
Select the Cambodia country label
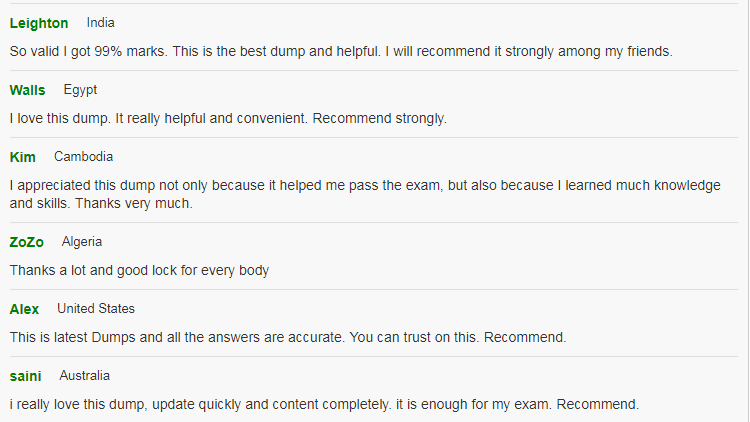tap(83, 157)
